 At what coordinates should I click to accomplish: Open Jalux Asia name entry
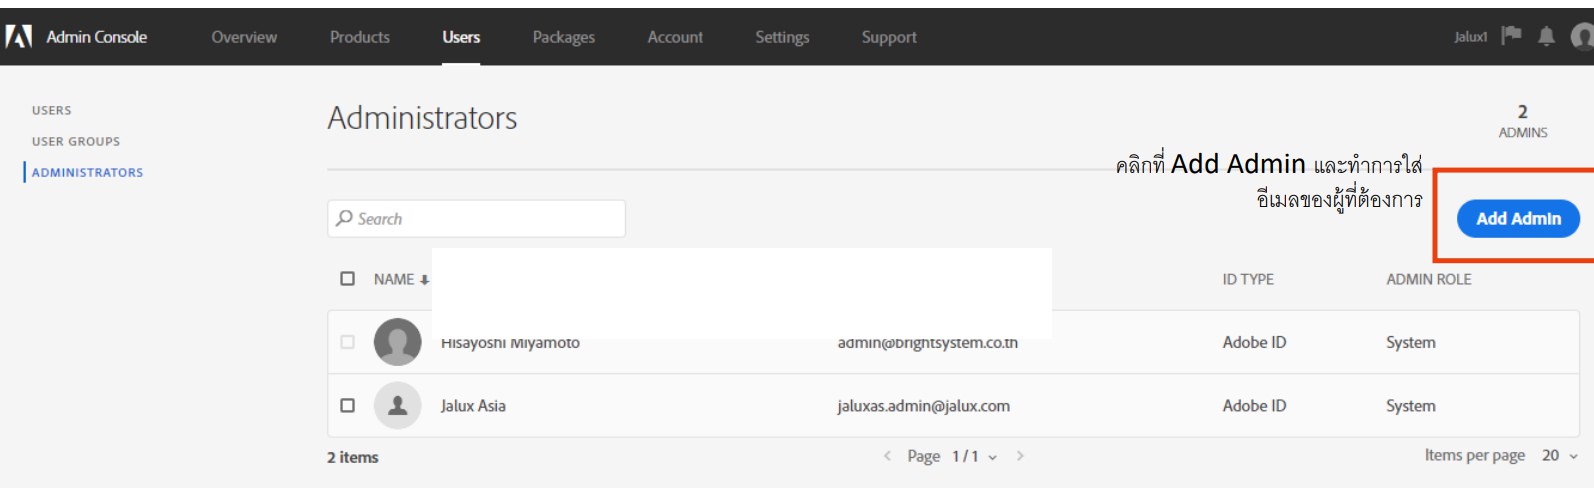click(473, 406)
